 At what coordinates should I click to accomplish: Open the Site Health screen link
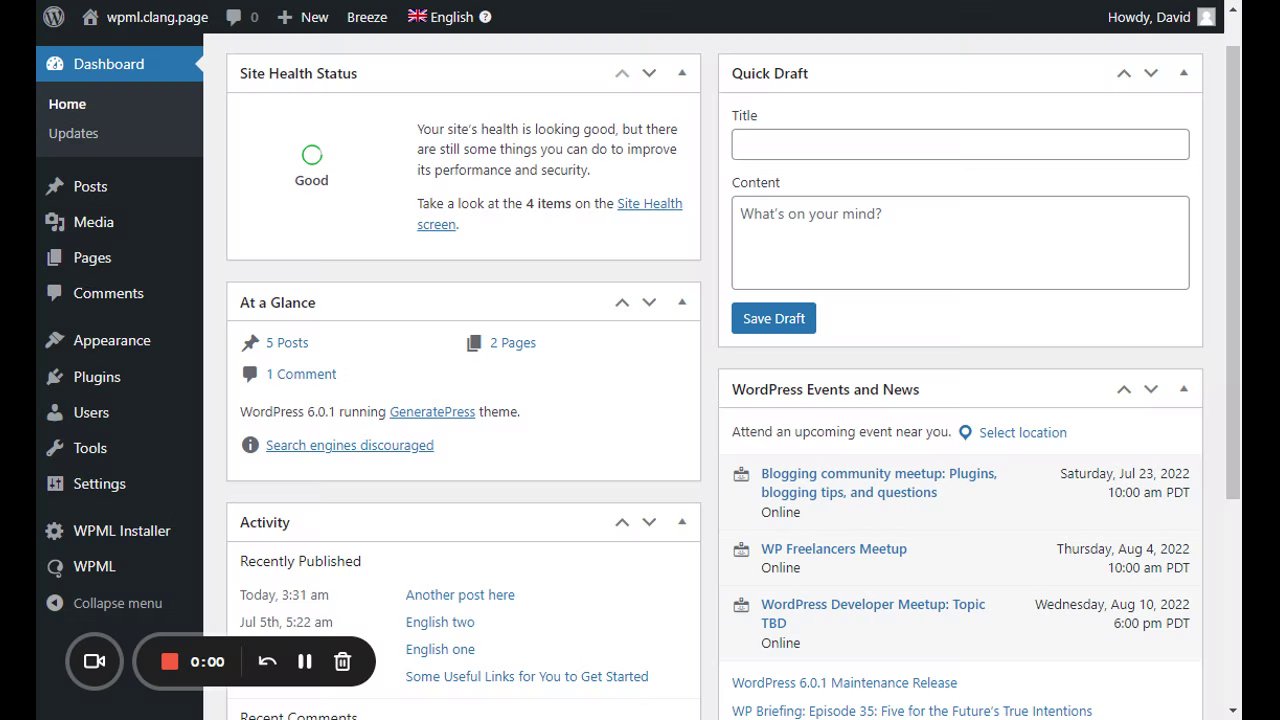click(x=649, y=204)
